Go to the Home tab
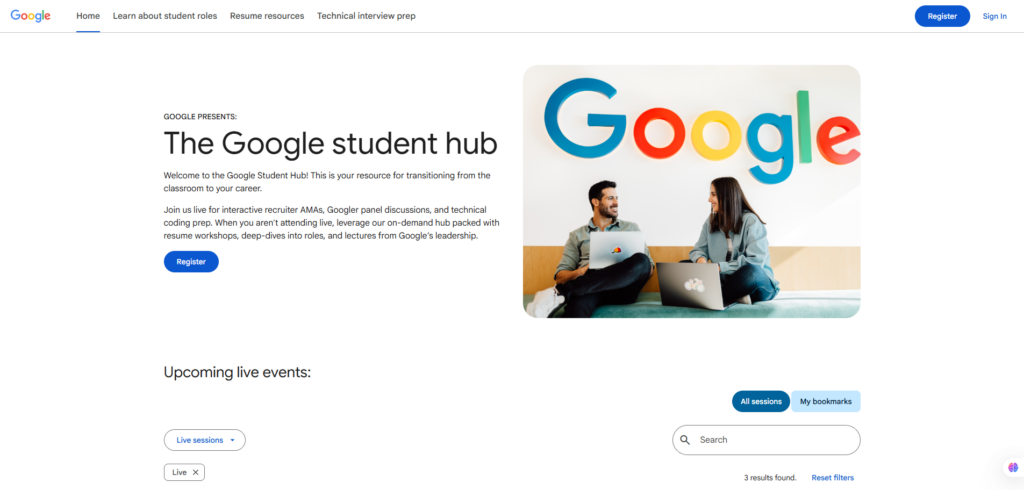This screenshot has height=490, width=1024. [x=88, y=16]
